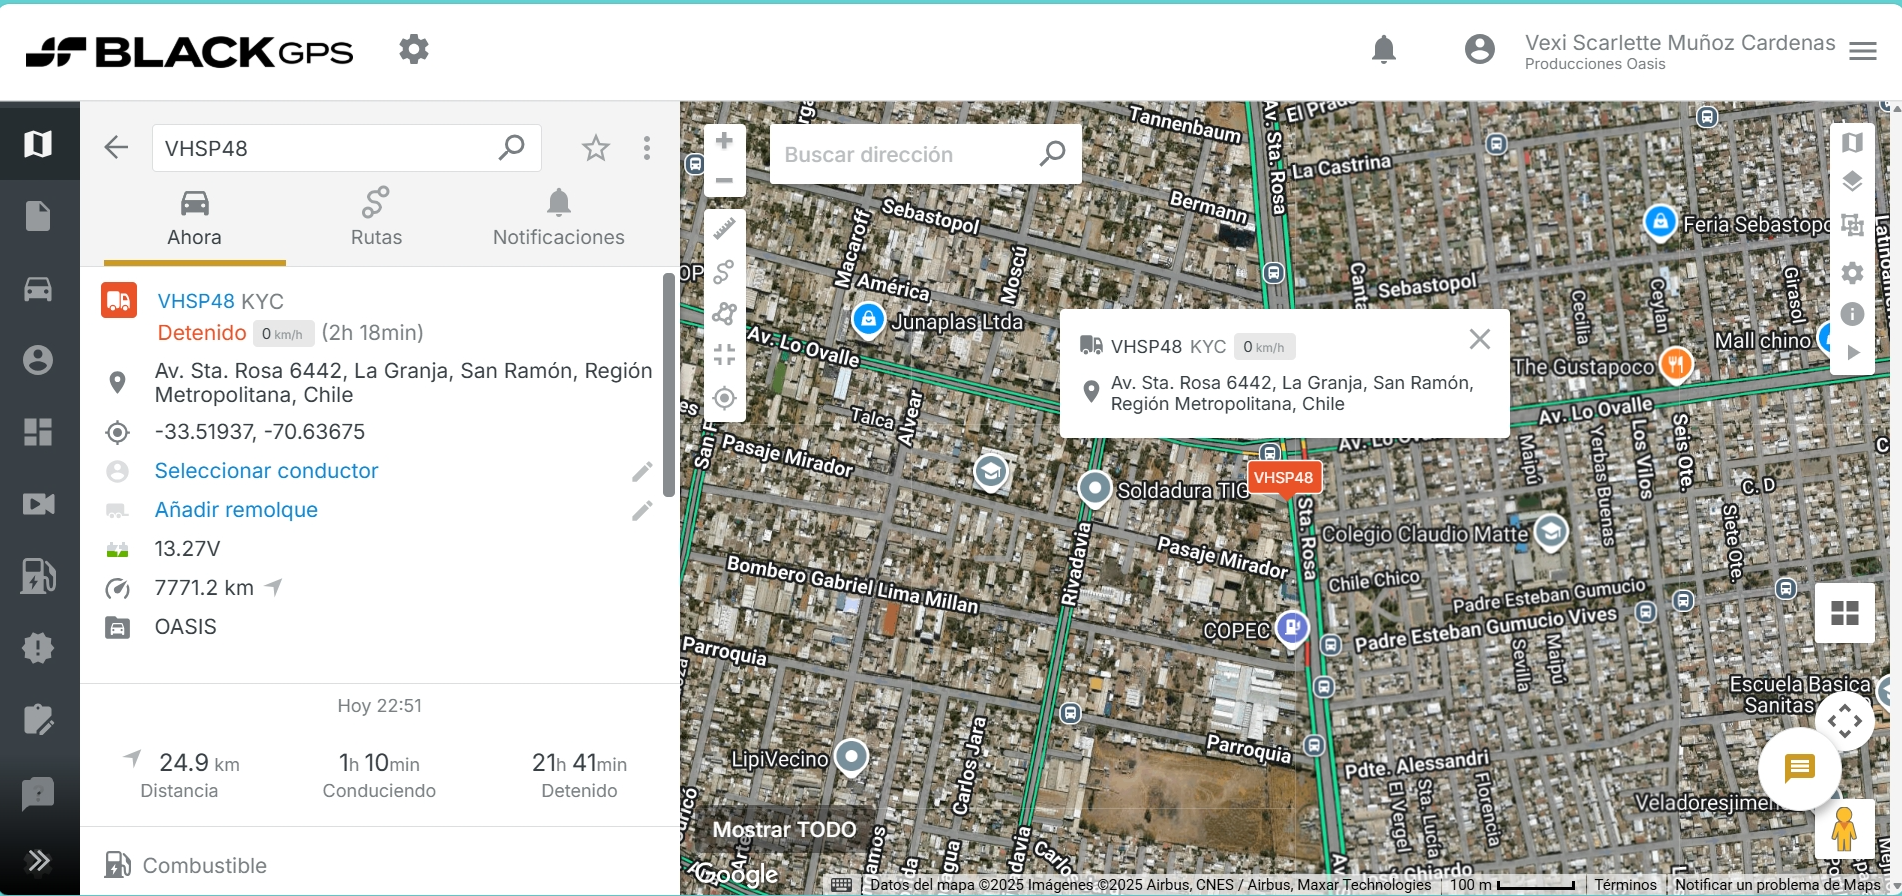This screenshot has width=1902, height=896.
Task: Edit trailer with pencil icon
Action: [x=642, y=510]
